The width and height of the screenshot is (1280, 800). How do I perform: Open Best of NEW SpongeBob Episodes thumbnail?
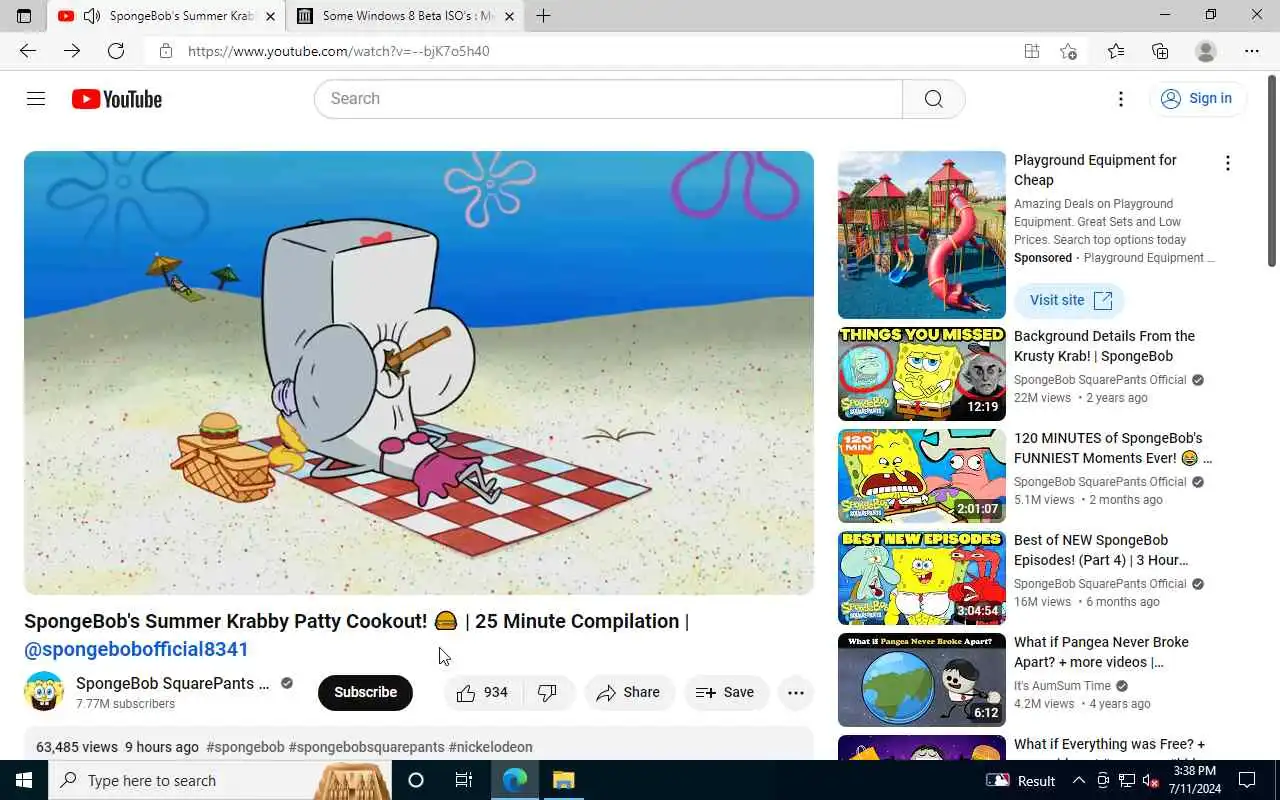(922, 578)
